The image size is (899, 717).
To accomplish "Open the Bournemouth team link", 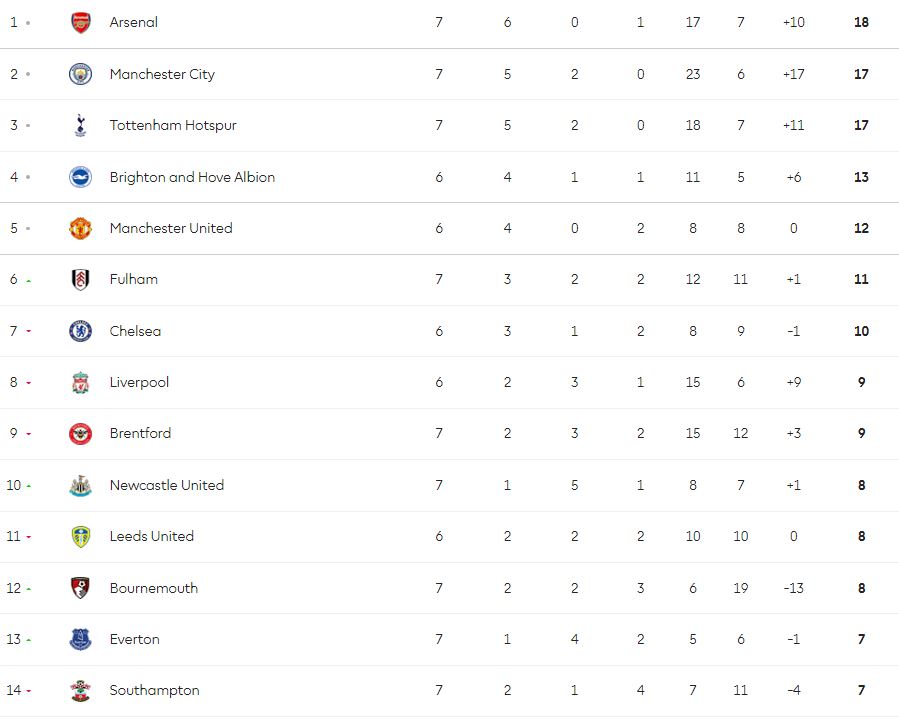I will 153,588.
